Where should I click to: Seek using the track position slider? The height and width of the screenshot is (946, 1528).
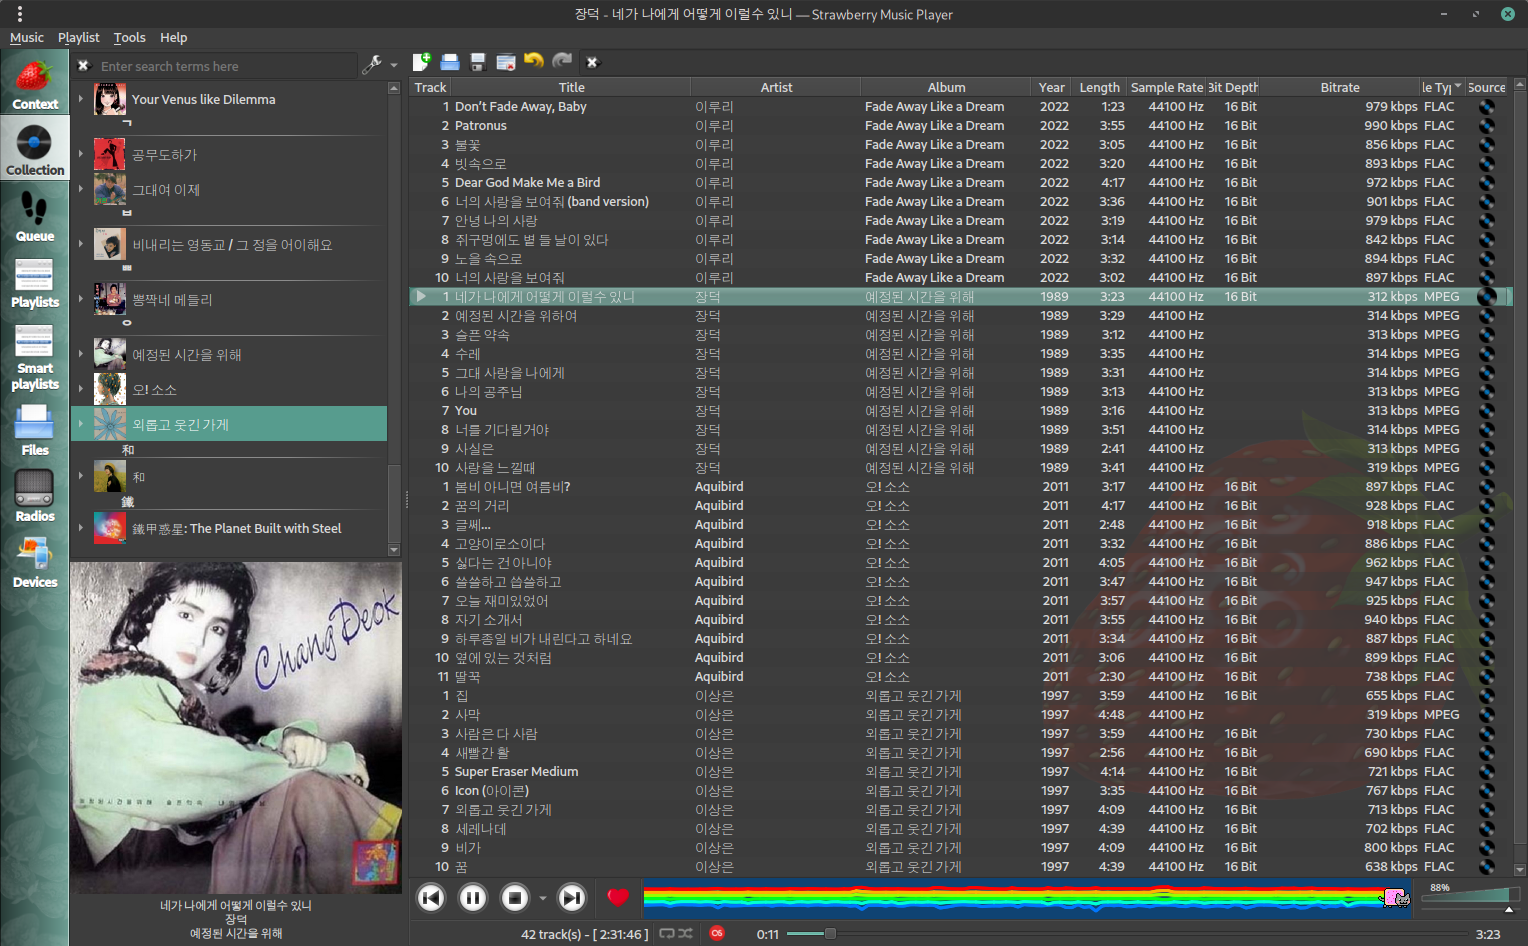coord(1125,934)
